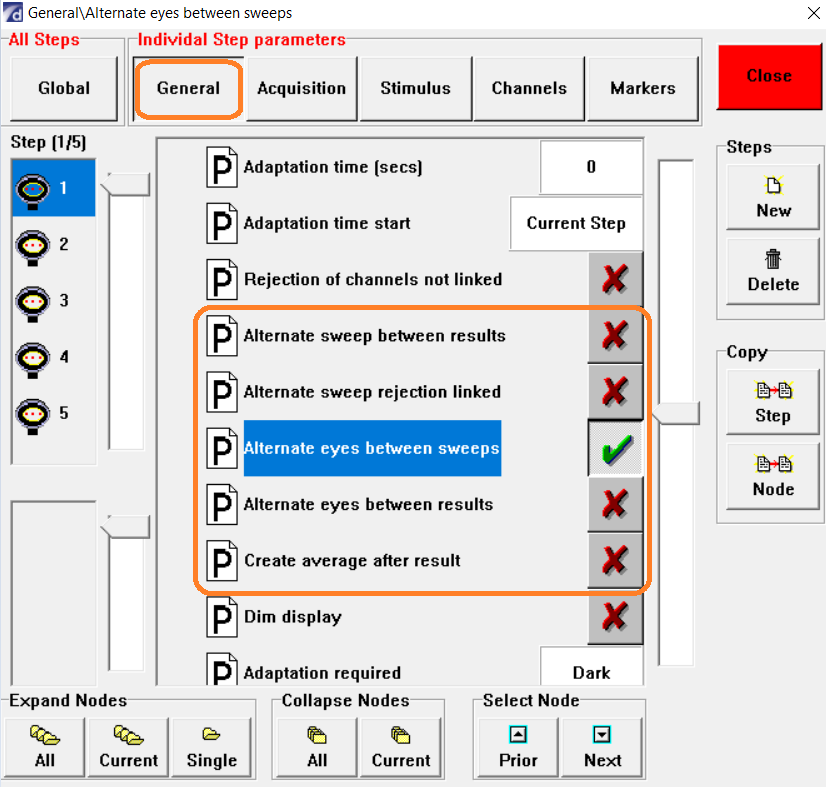This screenshot has height=787, width=826.
Task: Toggle Dim display option
Action: pos(615,617)
